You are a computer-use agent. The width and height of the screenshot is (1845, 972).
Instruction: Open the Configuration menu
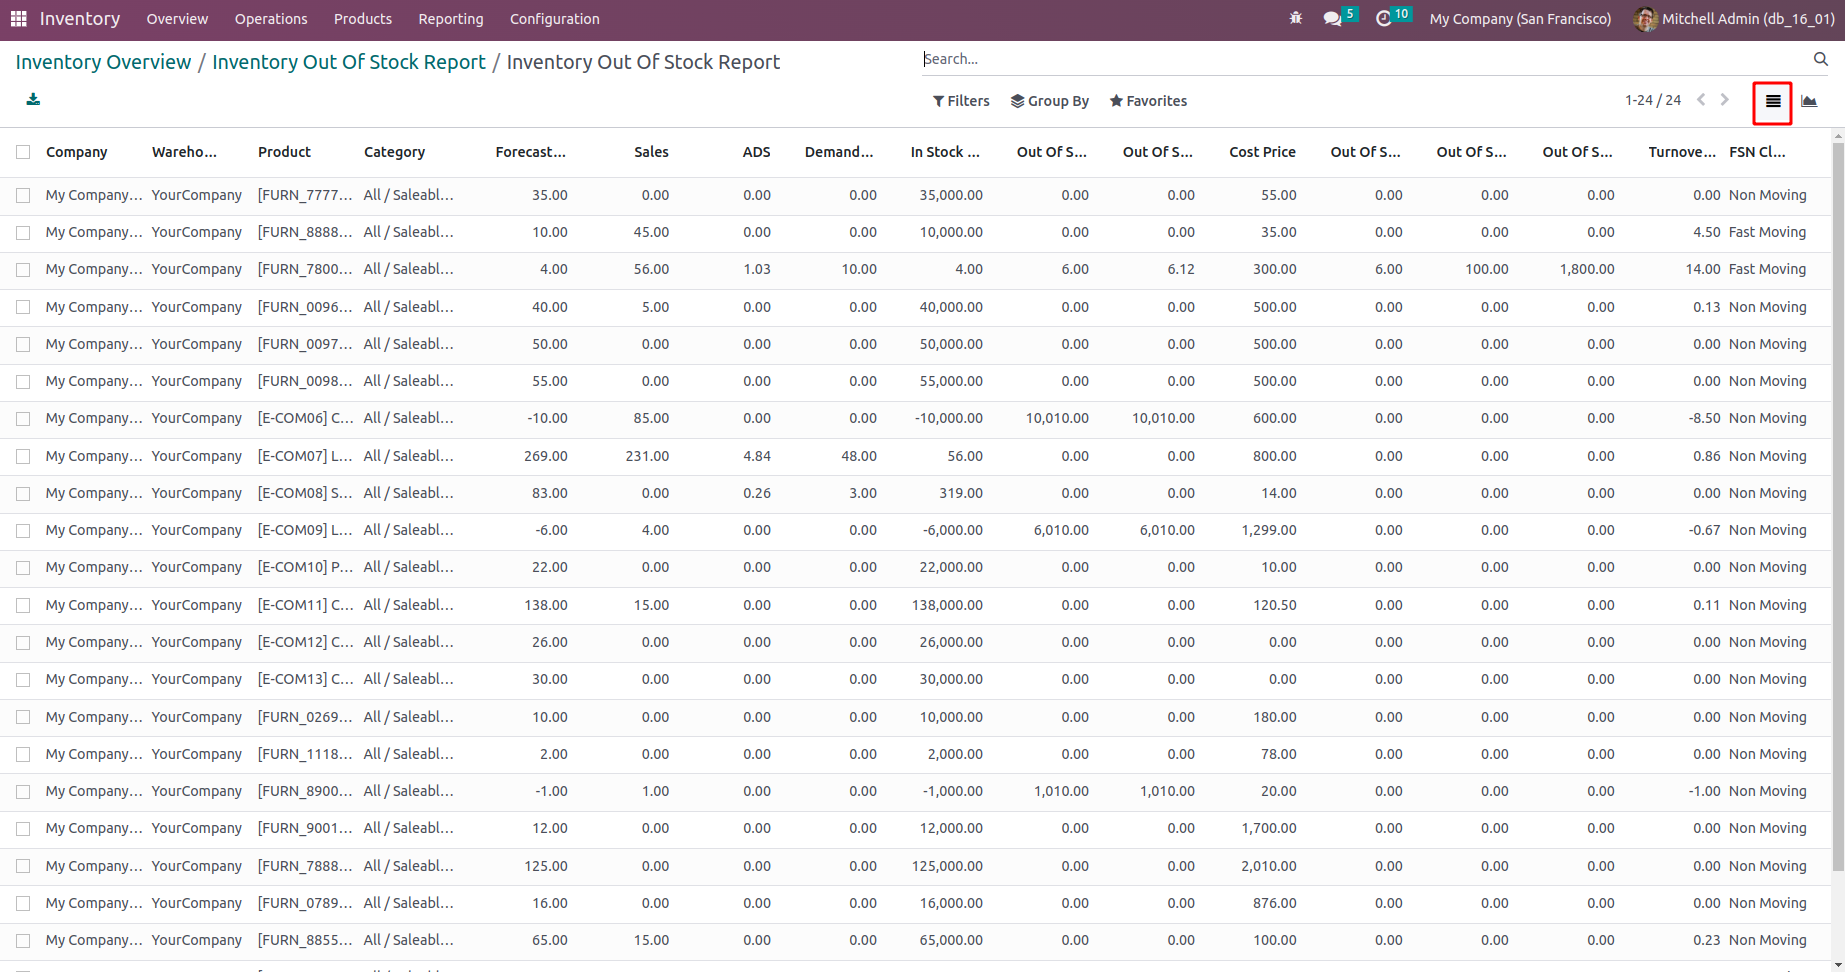pos(554,19)
